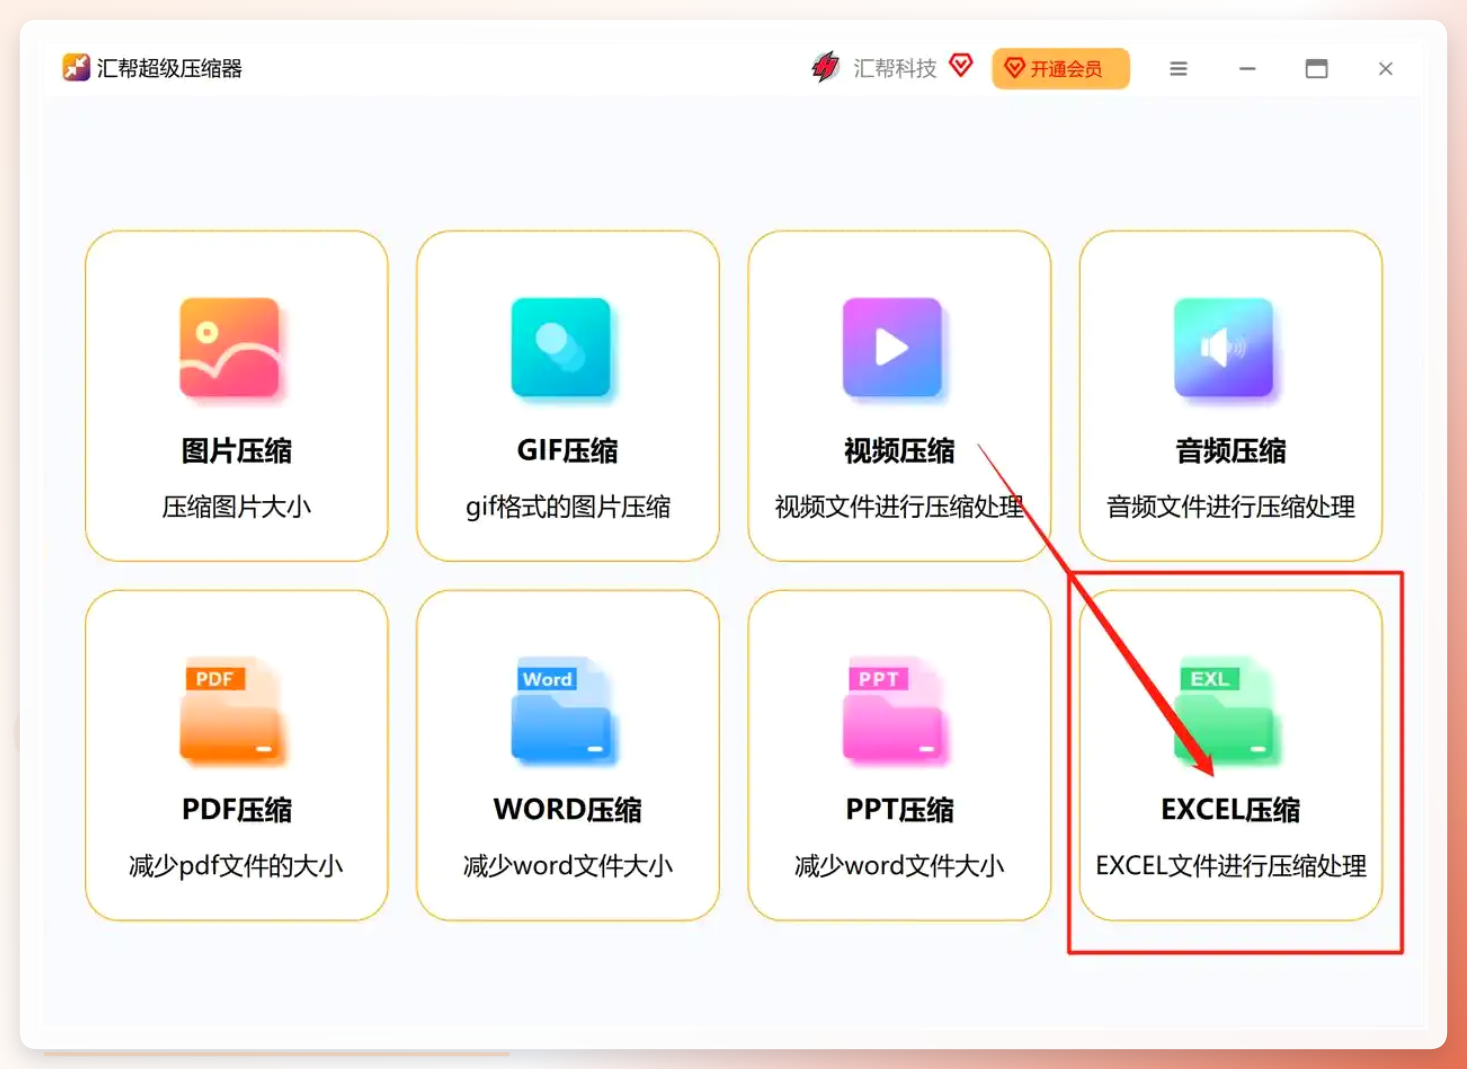Click the gif格式的图片压缩 description
This screenshot has width=1467, height=1069.
coord(567,507)
